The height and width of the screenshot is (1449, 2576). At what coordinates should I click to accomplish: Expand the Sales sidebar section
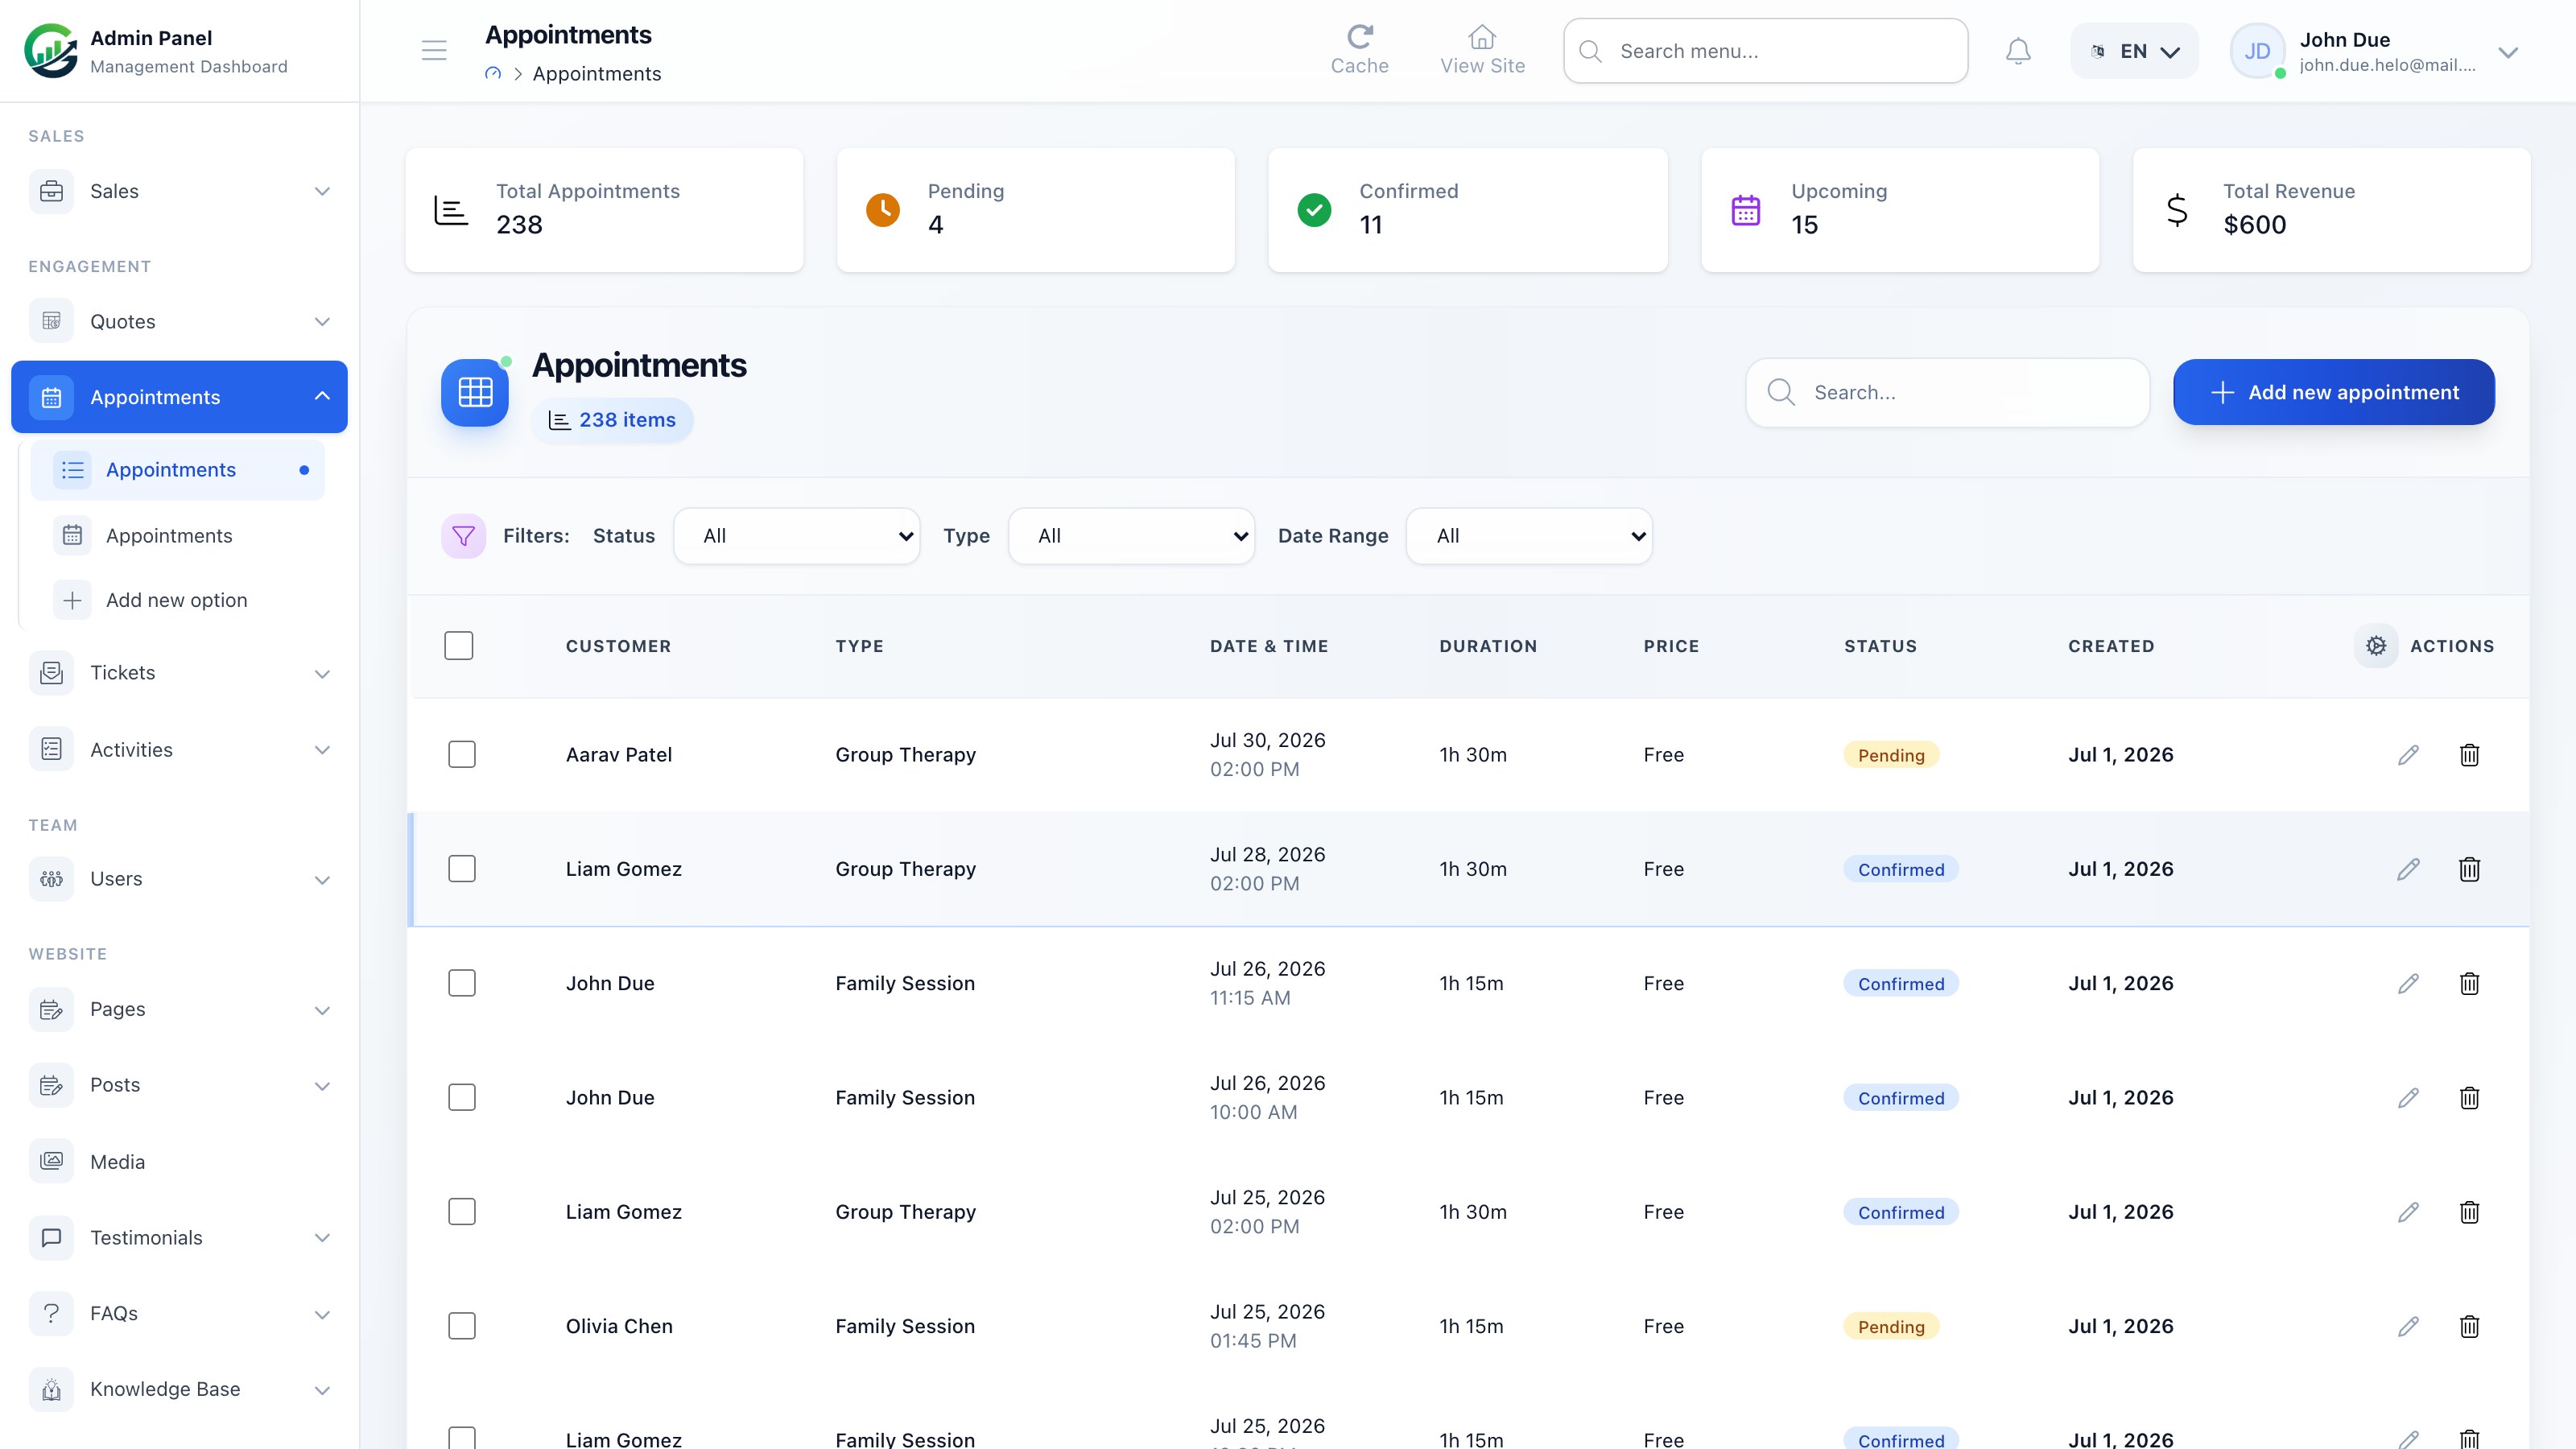coord(179,191)
